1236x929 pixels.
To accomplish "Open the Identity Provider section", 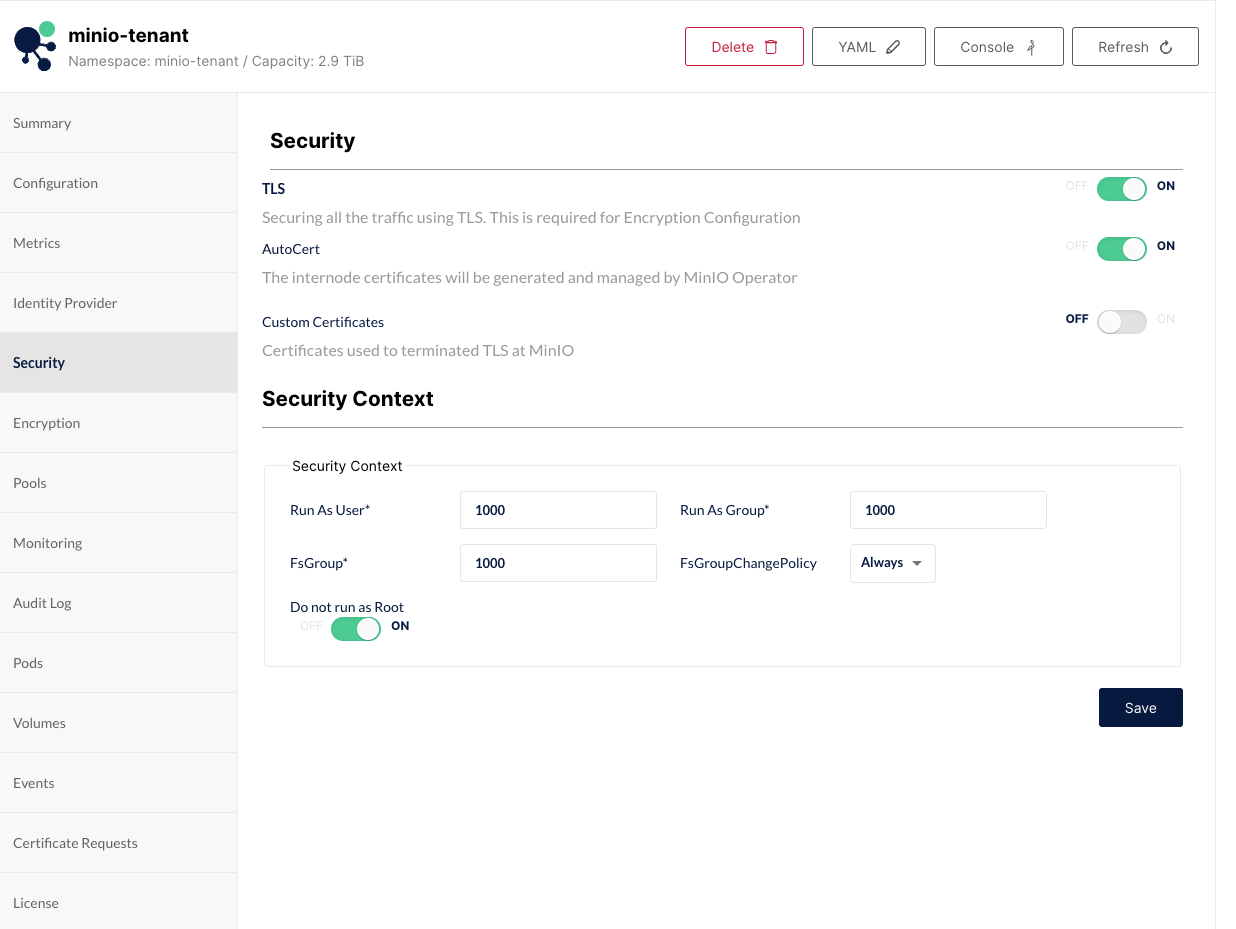I will tap(64, 302).
